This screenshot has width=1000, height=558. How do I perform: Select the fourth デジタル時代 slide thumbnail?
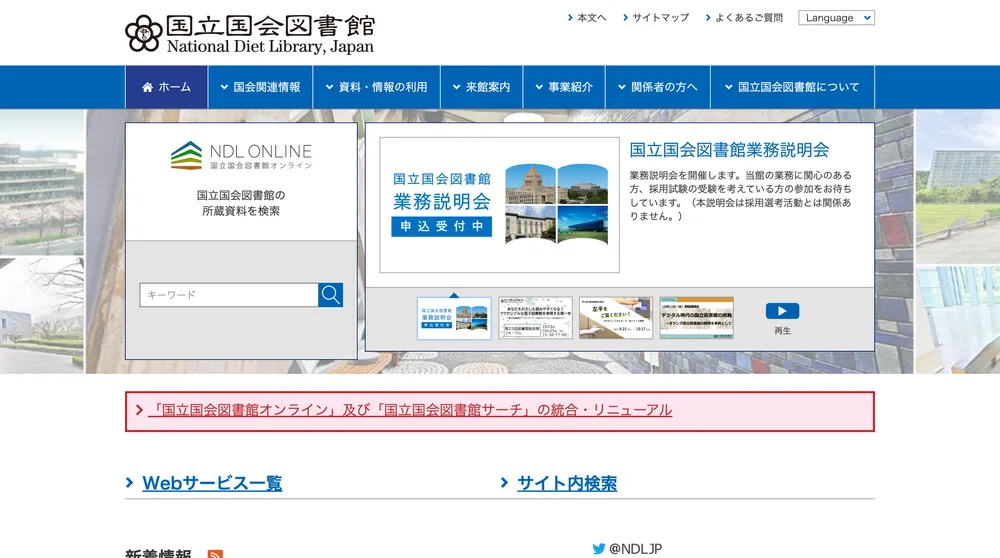click(696, 318)
